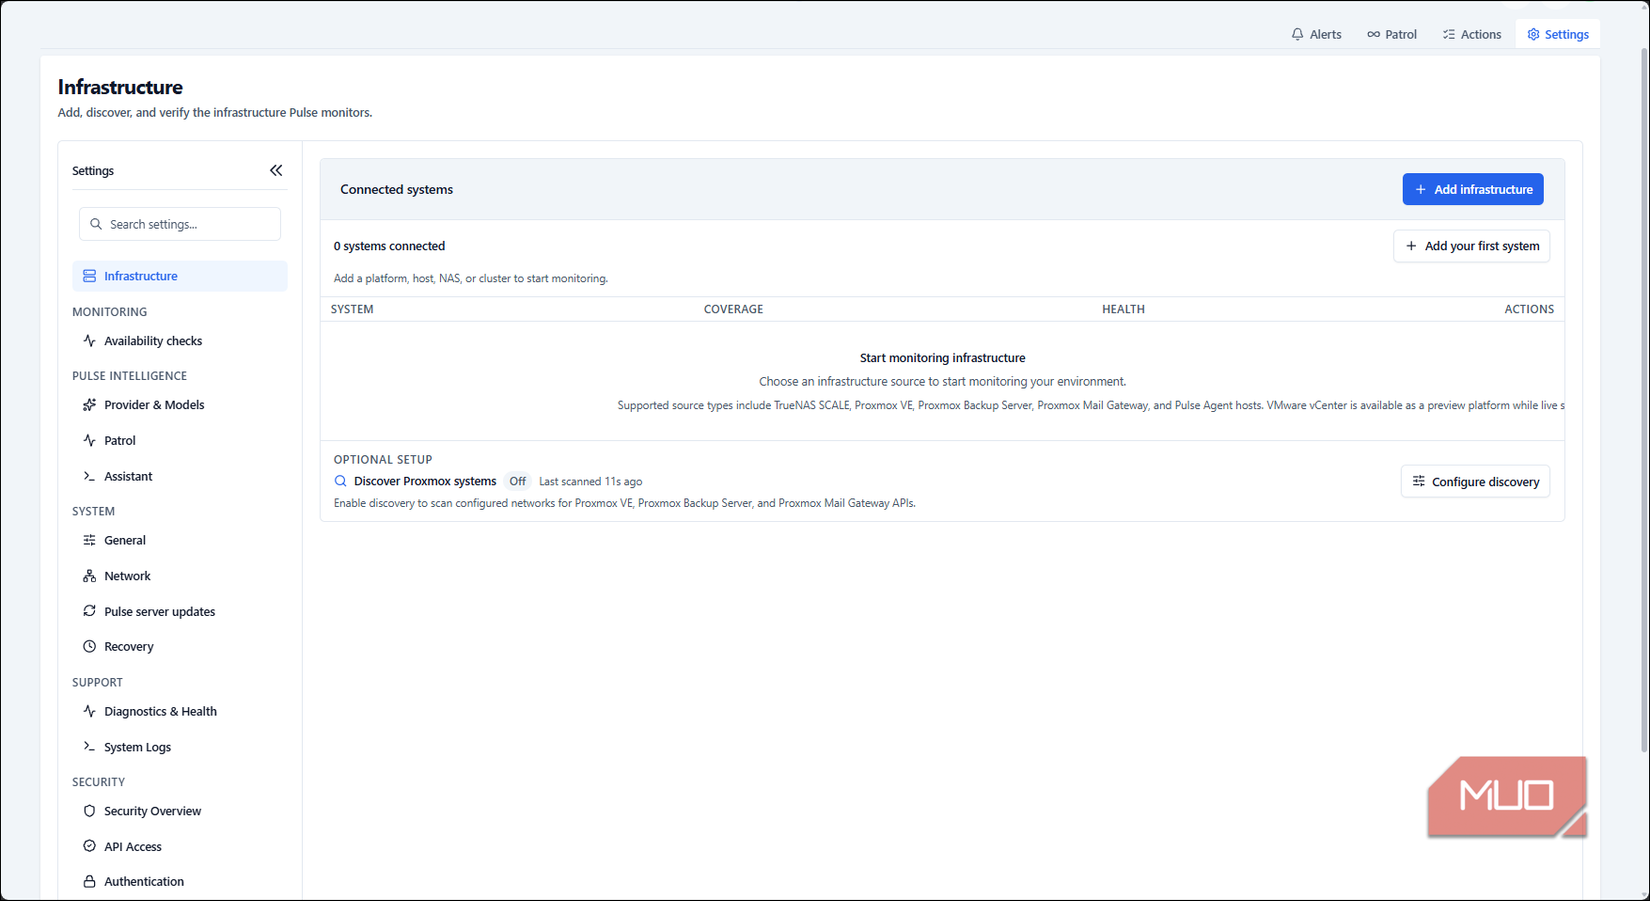
Task: Click the HEALTH column header
Action: coord(1123,309)
